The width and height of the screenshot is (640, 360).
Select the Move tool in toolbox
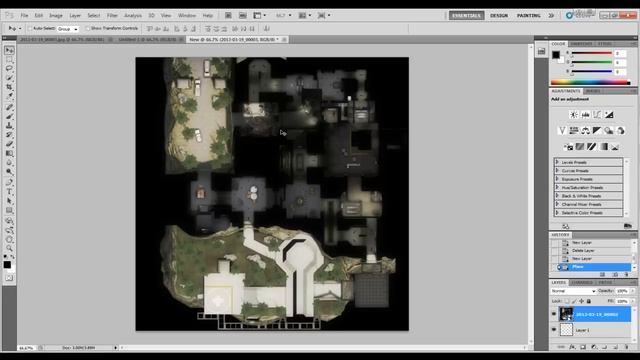click(9, 50)
